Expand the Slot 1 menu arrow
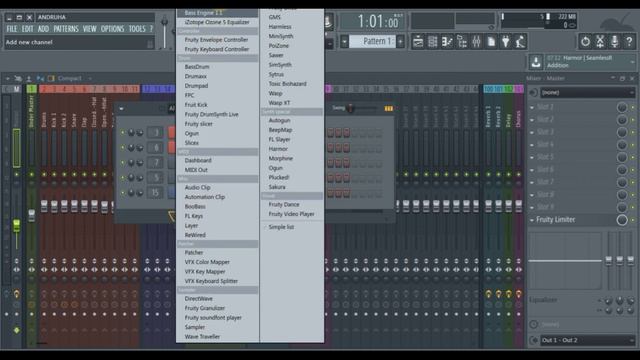The image size is (640, 360). point(532,107)
